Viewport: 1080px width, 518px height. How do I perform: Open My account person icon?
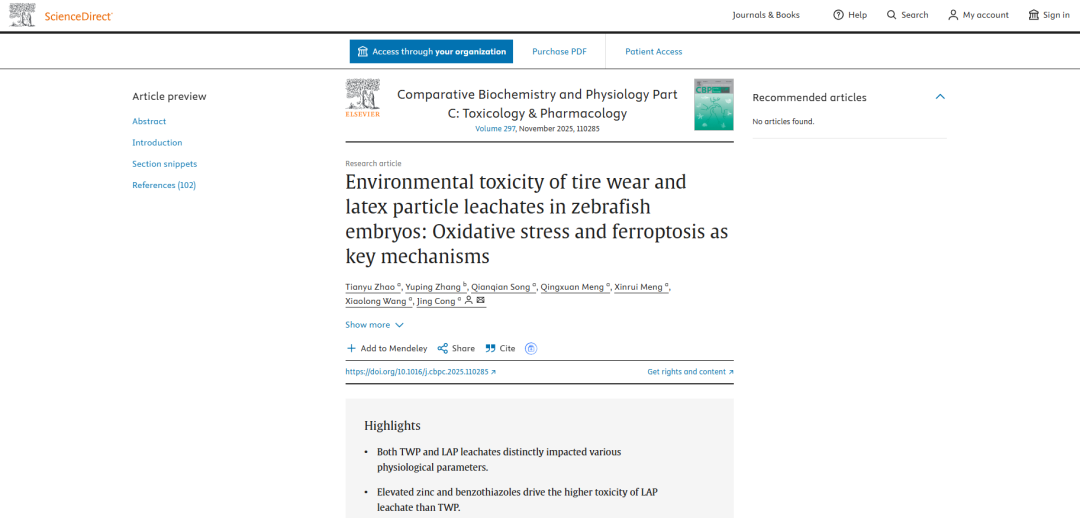coord(953,15)
